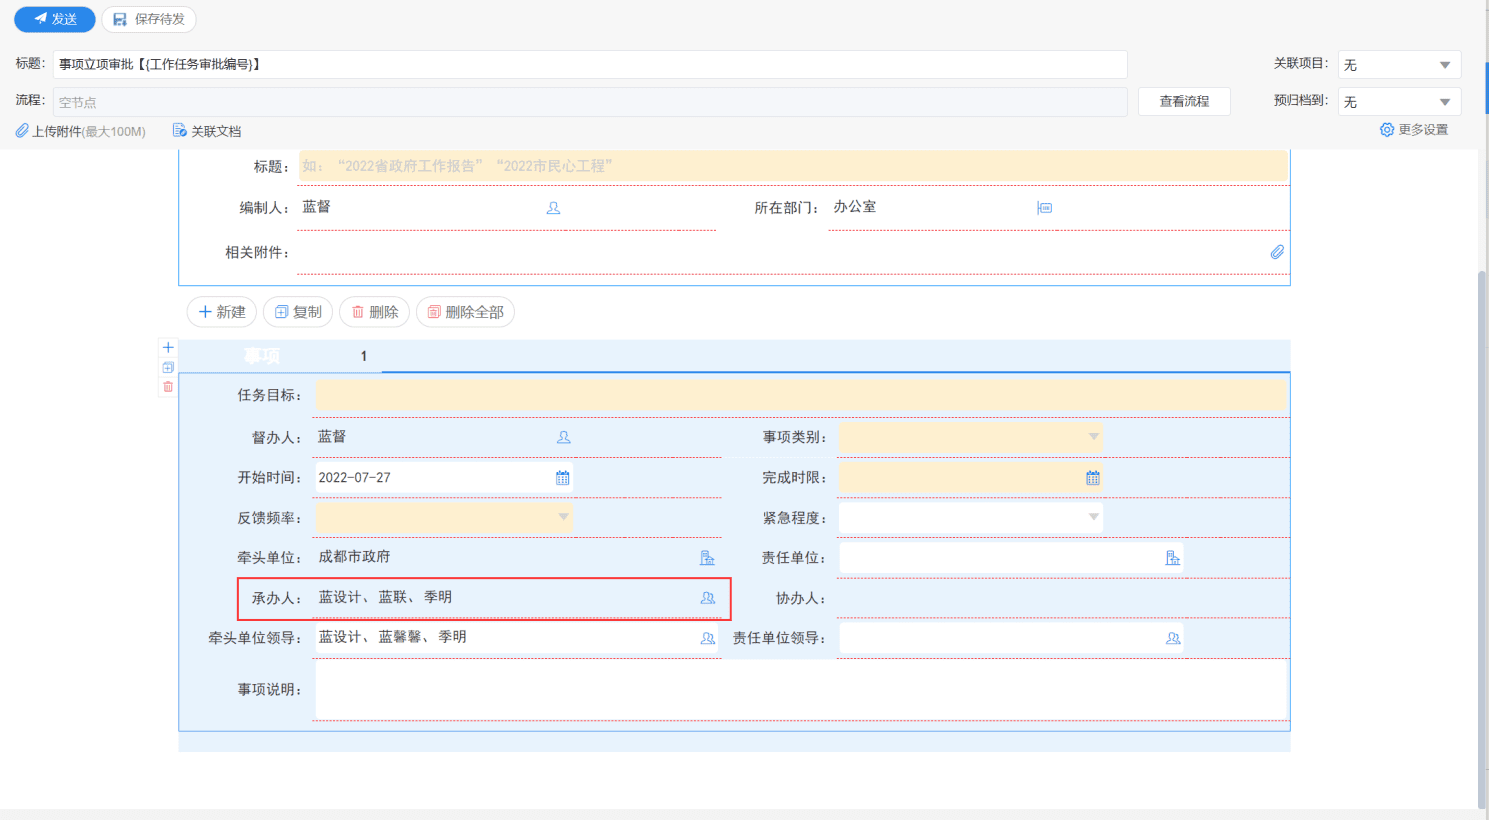Open the calendar icon for 完成时限

click(x=1093, y=478)
